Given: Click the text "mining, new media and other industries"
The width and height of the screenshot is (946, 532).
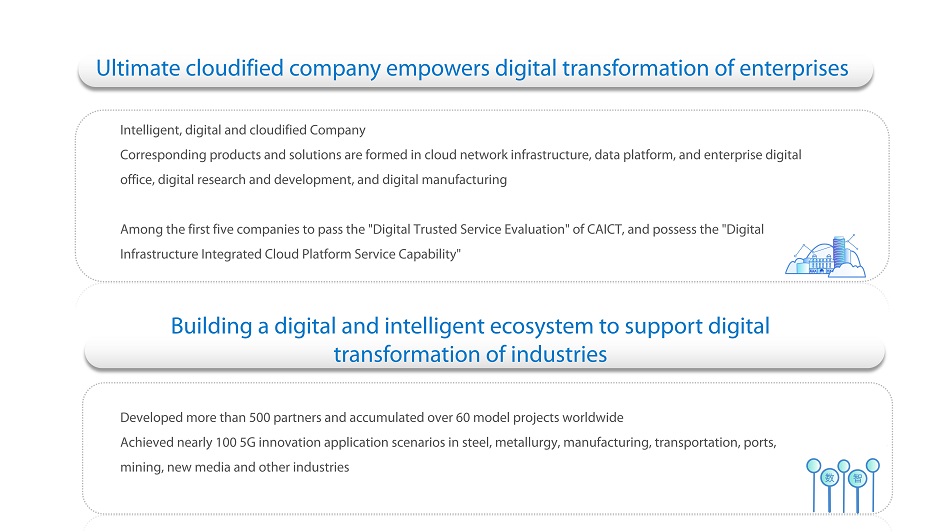Looking at the screenshot, I should tap(235, 467).
